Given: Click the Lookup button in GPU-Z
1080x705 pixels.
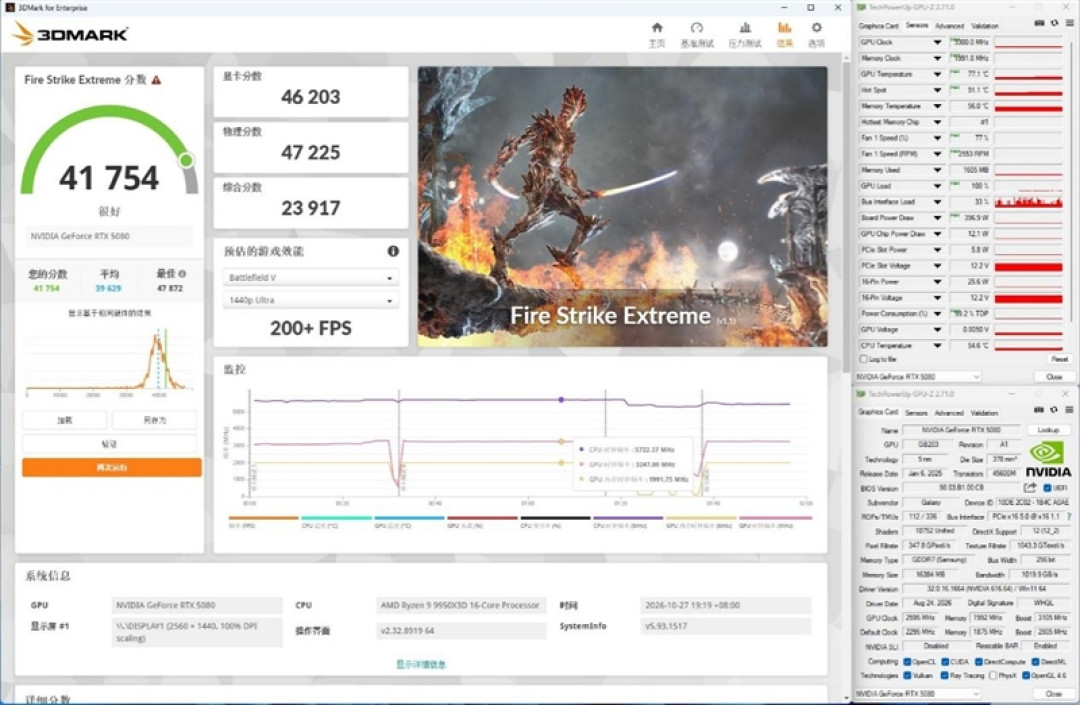Looking at the screenshot, I should 1048,430.
